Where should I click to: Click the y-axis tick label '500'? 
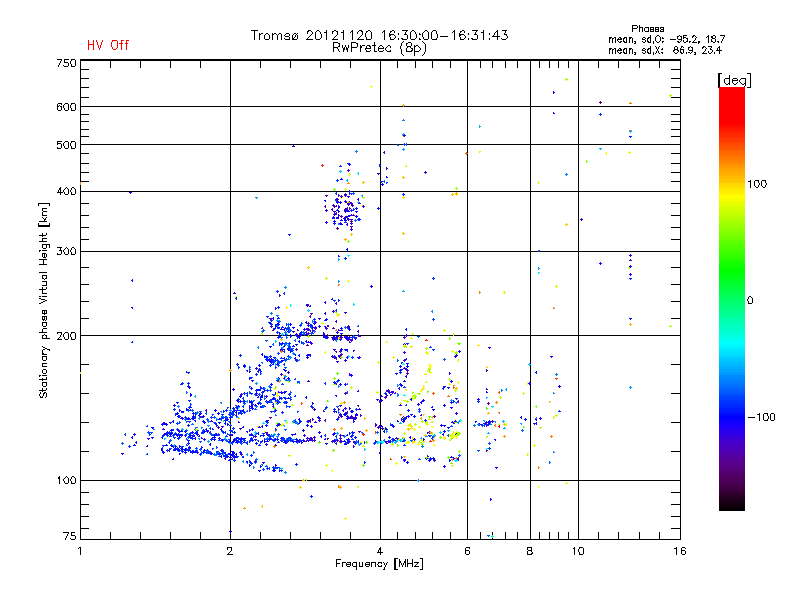[66, 145]
